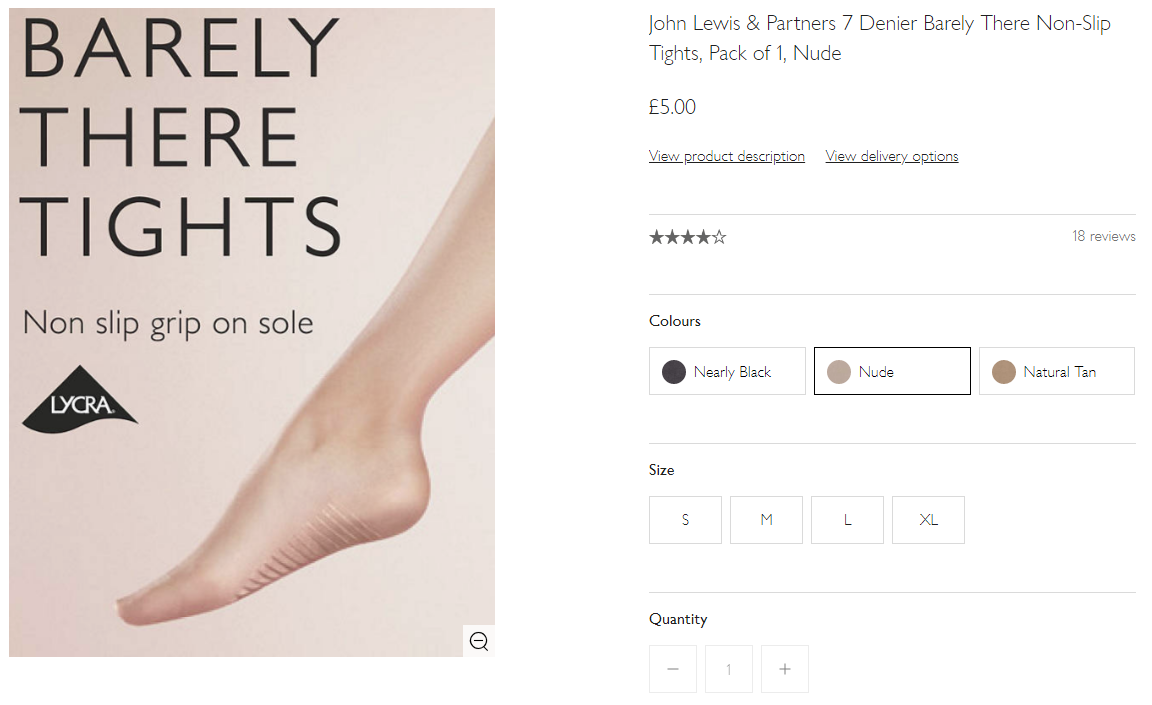The height and width of the screenshot is (705, 1152).
Task: Click the zoom-out magnifier icon on product image
Action: pyautogui.click(x=479, y=641)
